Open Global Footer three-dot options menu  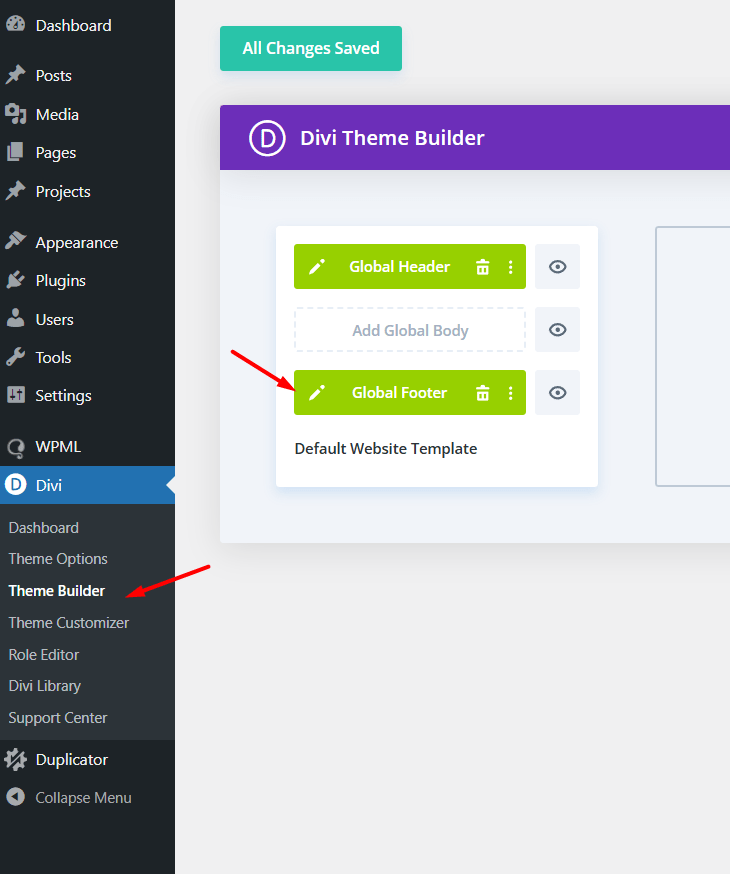[510, 393]
